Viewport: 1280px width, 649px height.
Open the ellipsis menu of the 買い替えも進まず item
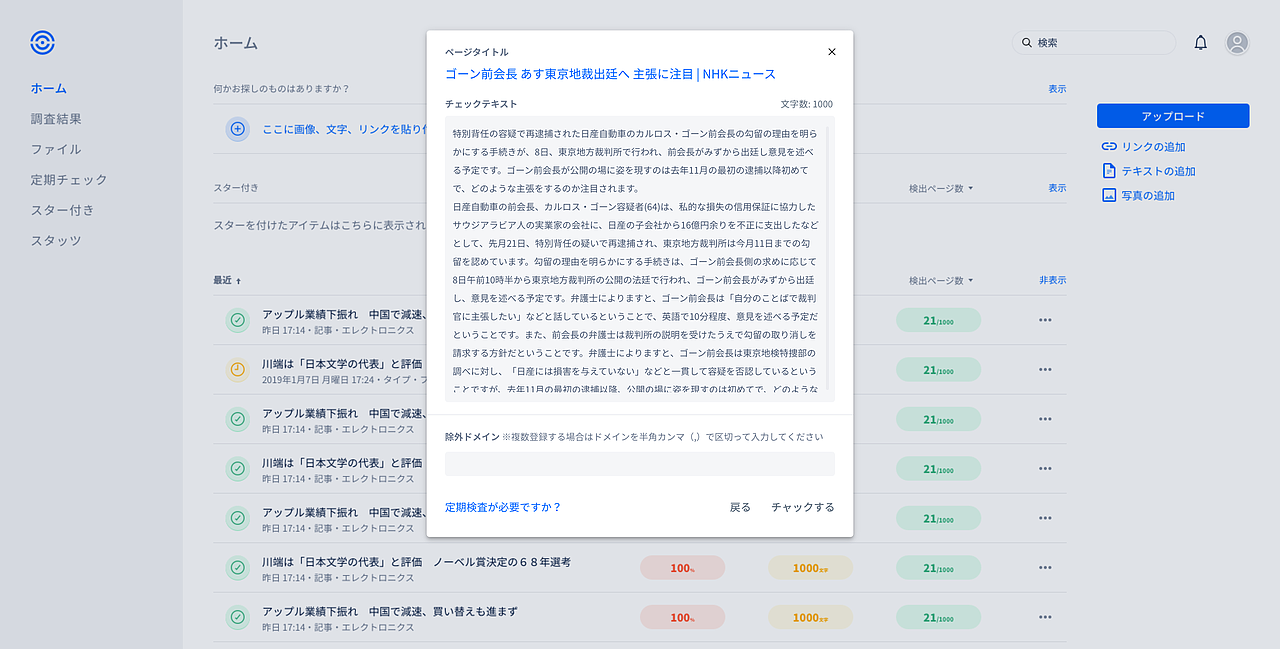1045,617
